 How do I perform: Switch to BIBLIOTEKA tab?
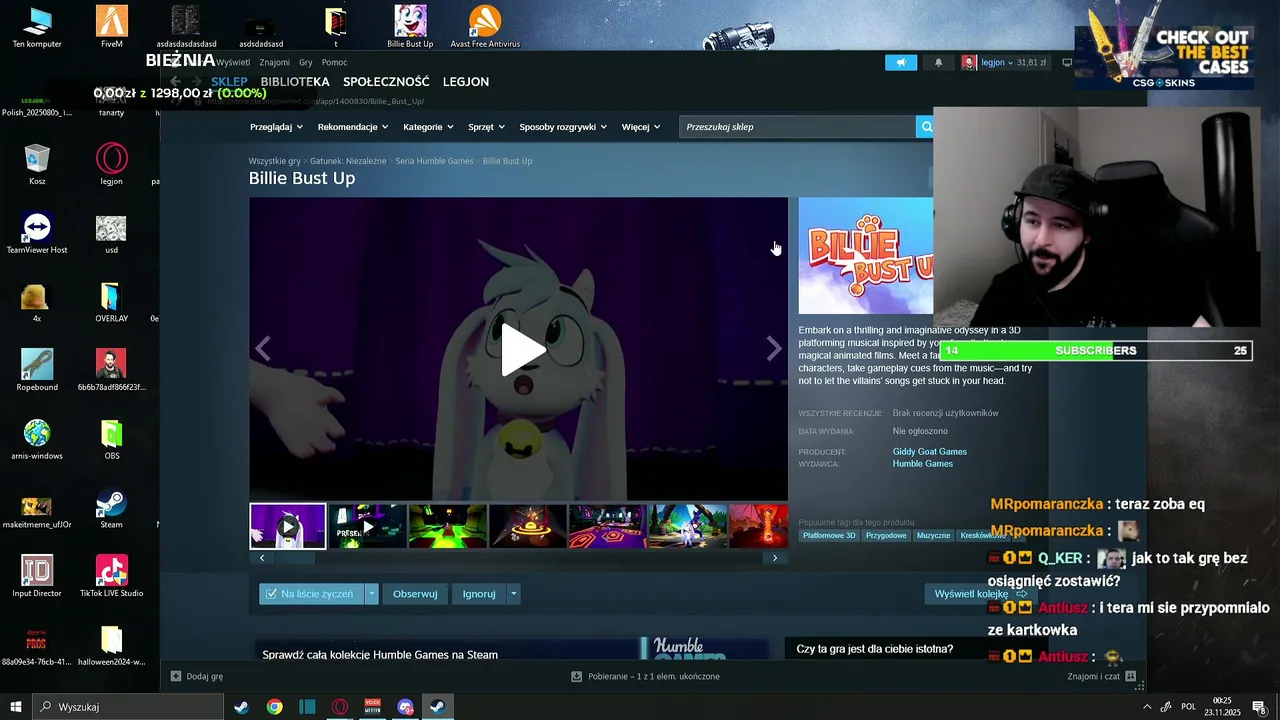pyautogui.click(x=295, y=82)
